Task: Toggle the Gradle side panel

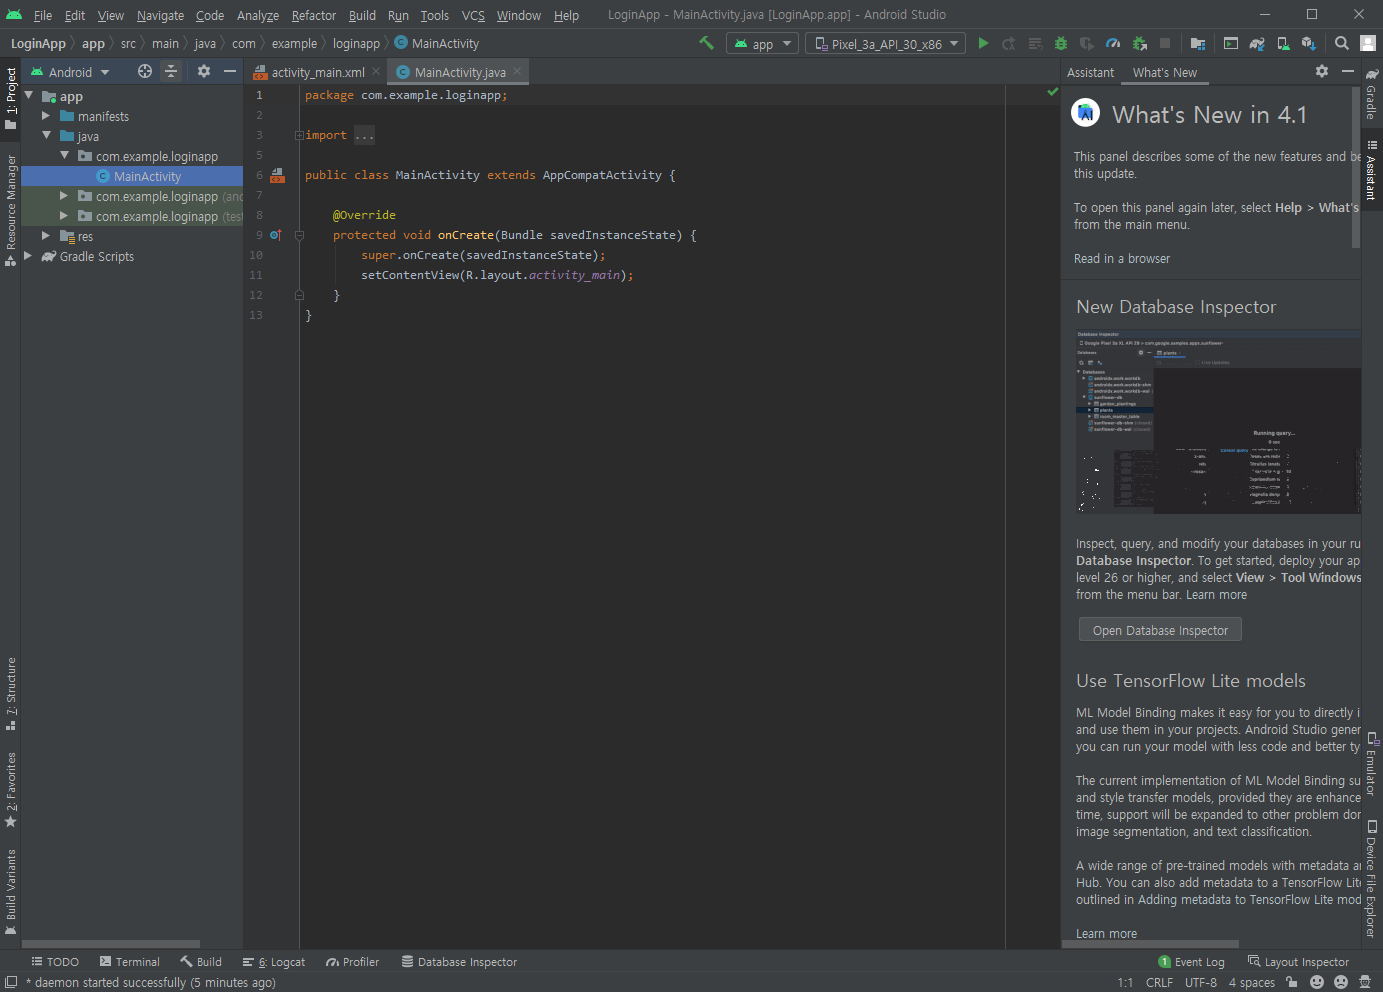Action: pos(1372,95)
